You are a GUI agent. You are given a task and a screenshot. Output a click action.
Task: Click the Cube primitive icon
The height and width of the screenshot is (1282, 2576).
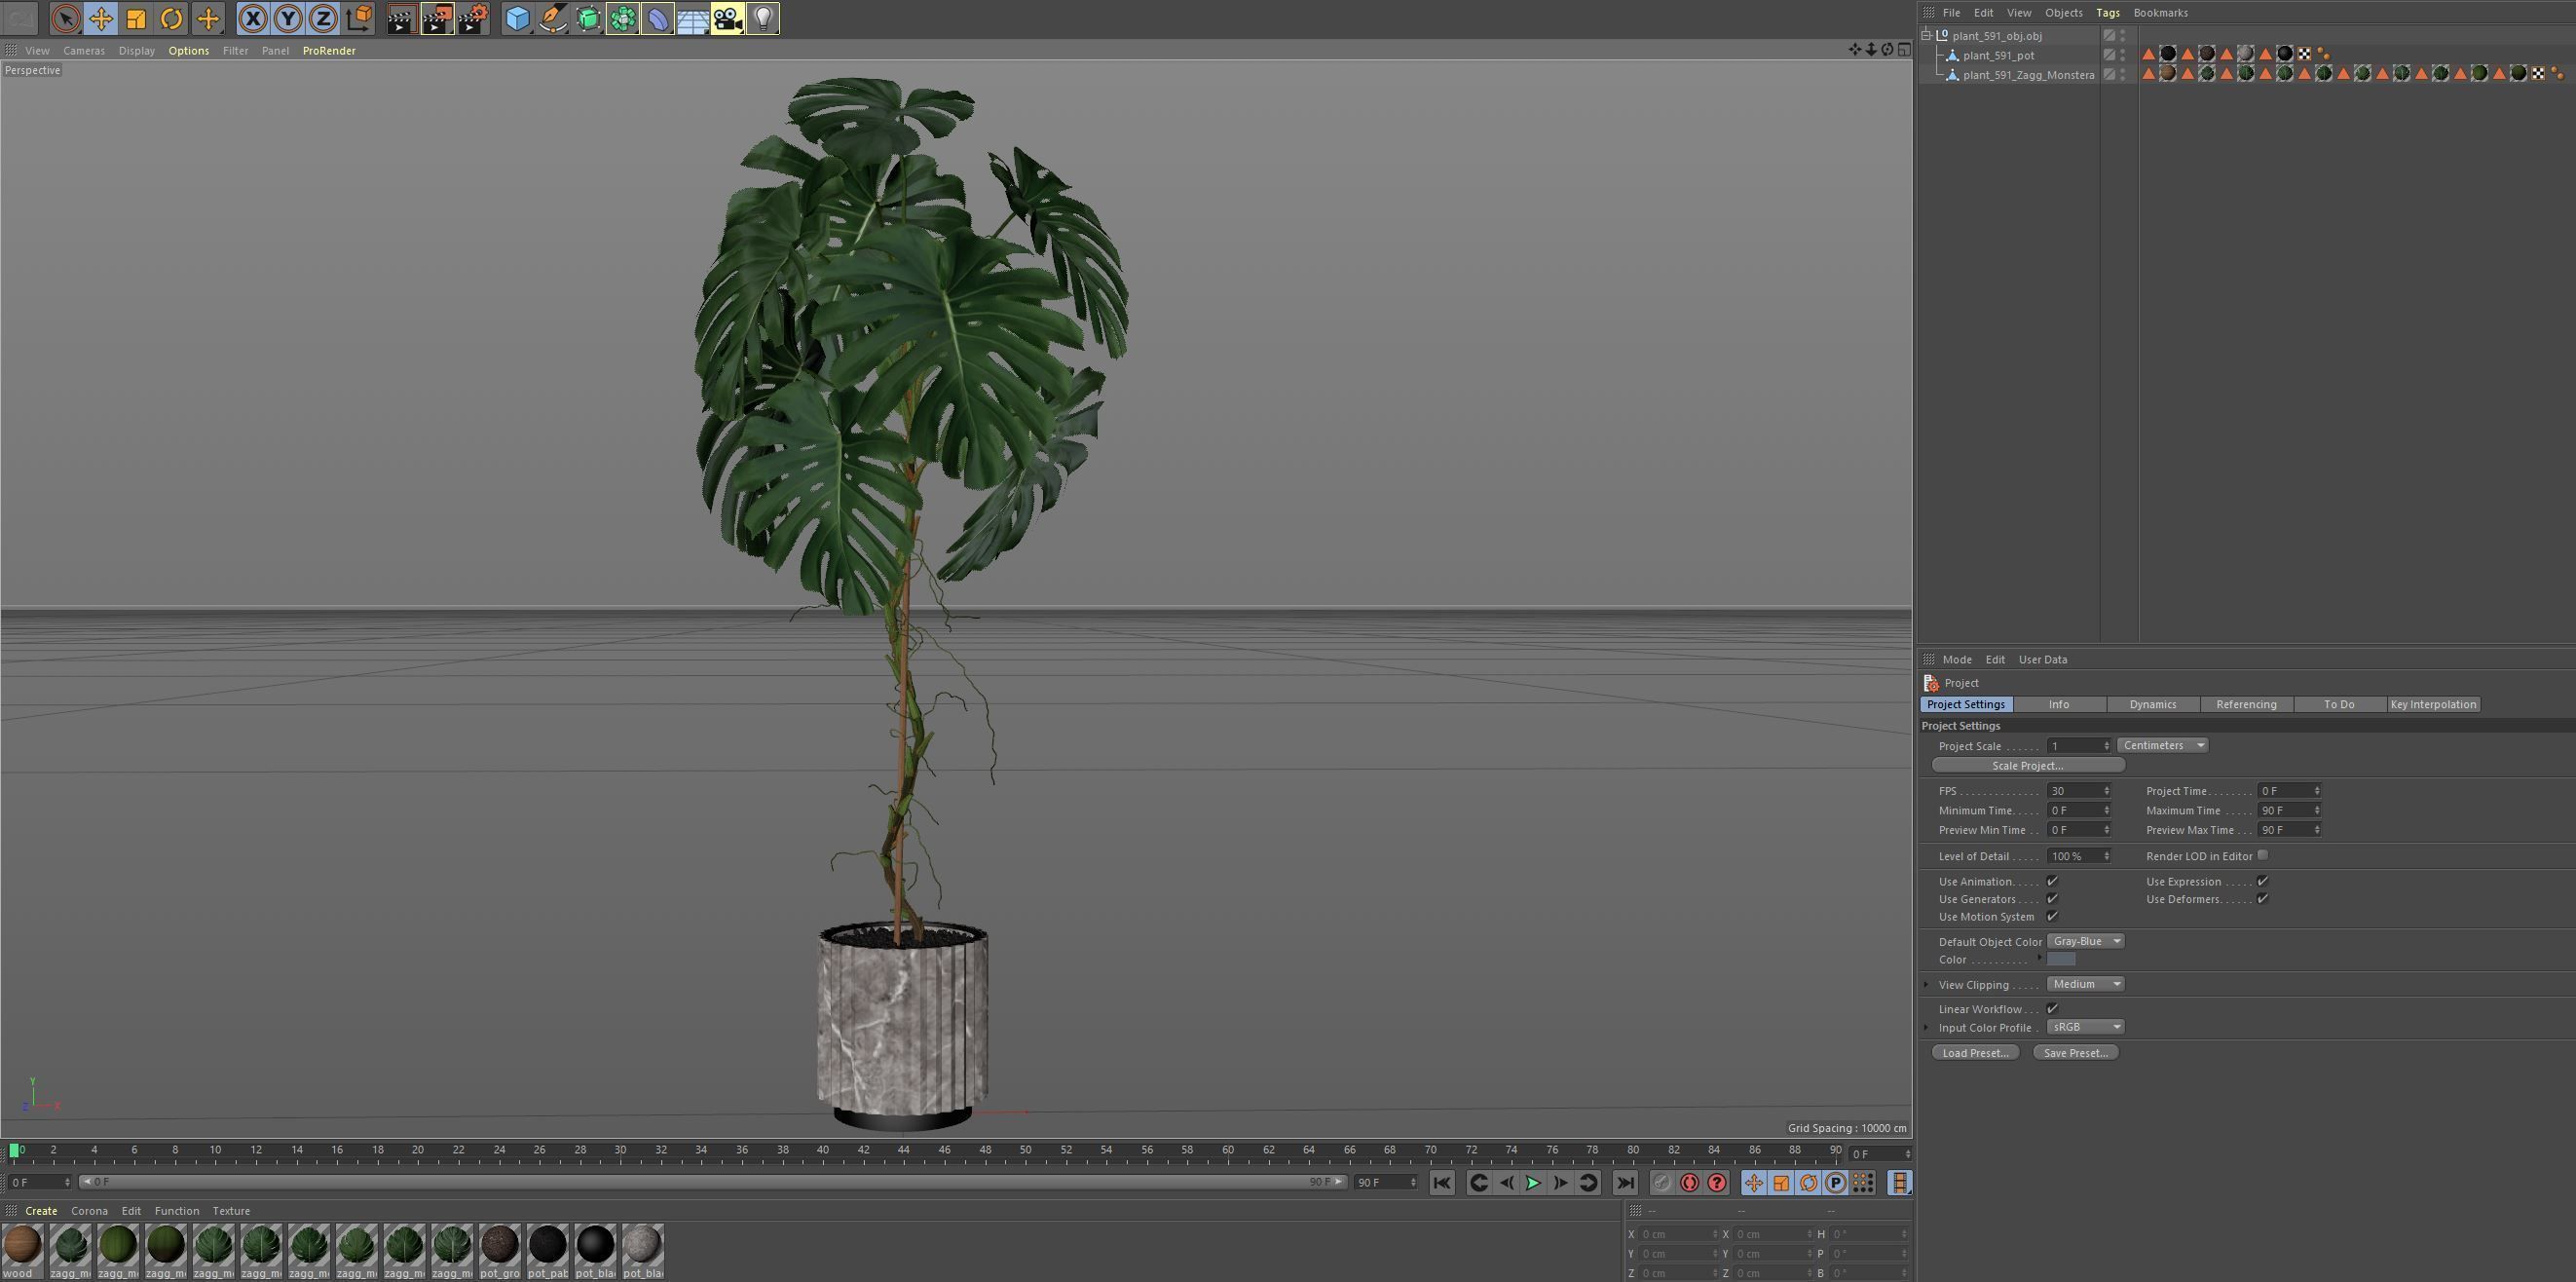tap(517, 18)
